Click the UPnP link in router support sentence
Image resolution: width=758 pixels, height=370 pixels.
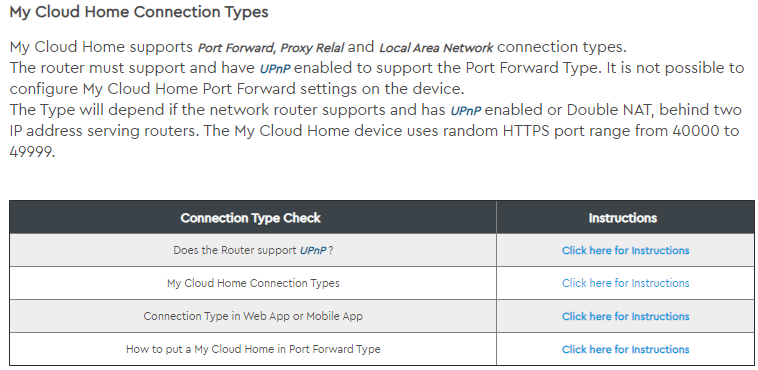pyautogui.click(x=275, y=69)
